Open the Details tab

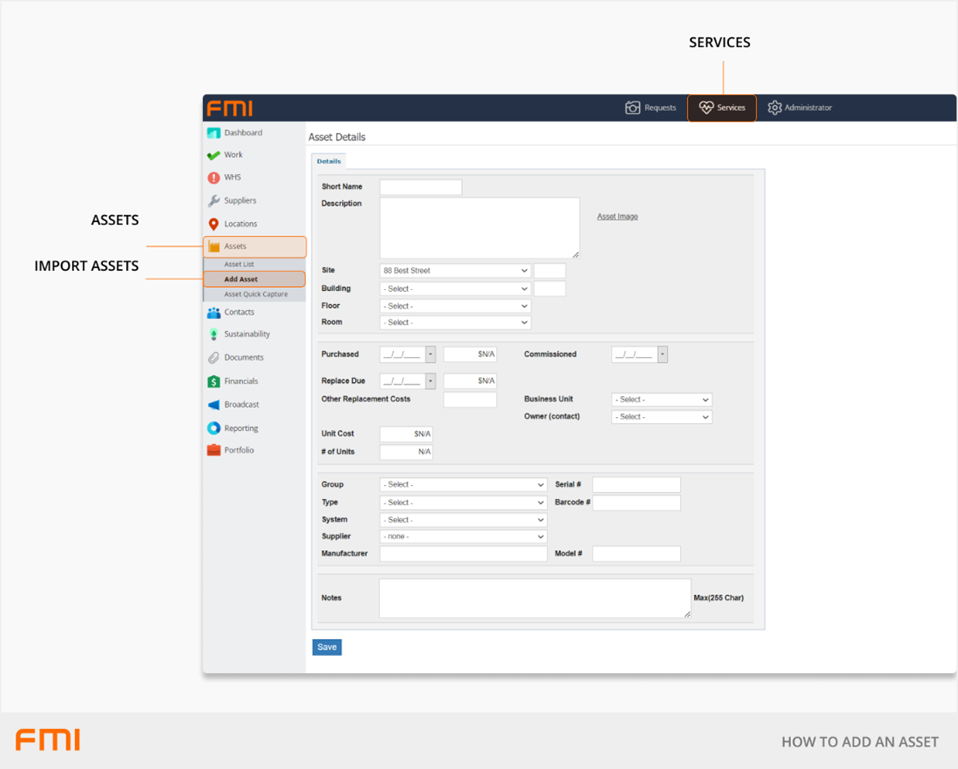328,161
